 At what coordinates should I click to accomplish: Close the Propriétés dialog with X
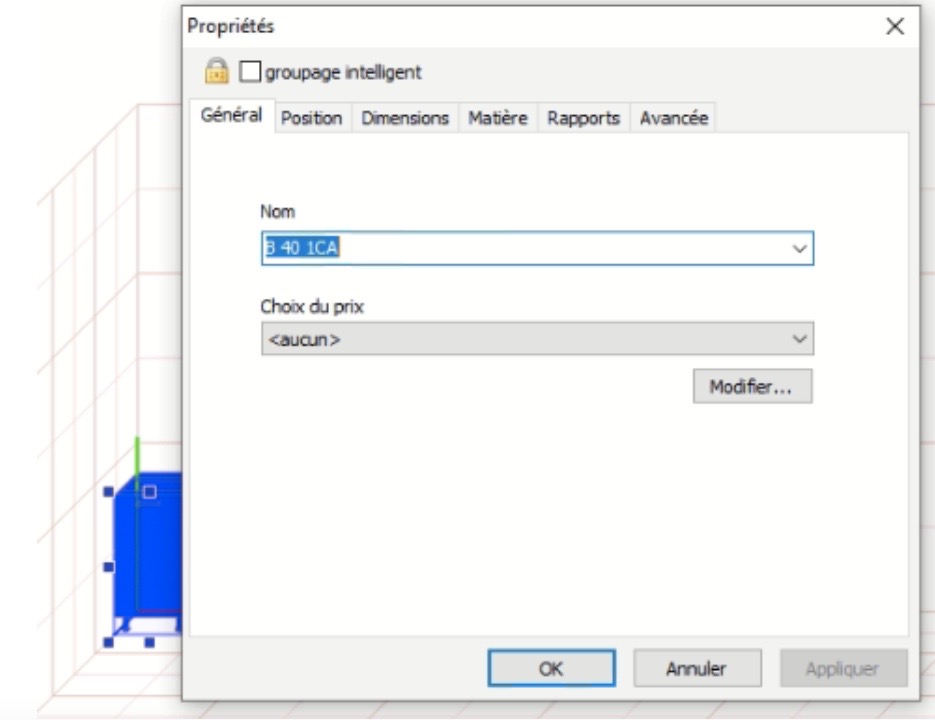[895, 27]
